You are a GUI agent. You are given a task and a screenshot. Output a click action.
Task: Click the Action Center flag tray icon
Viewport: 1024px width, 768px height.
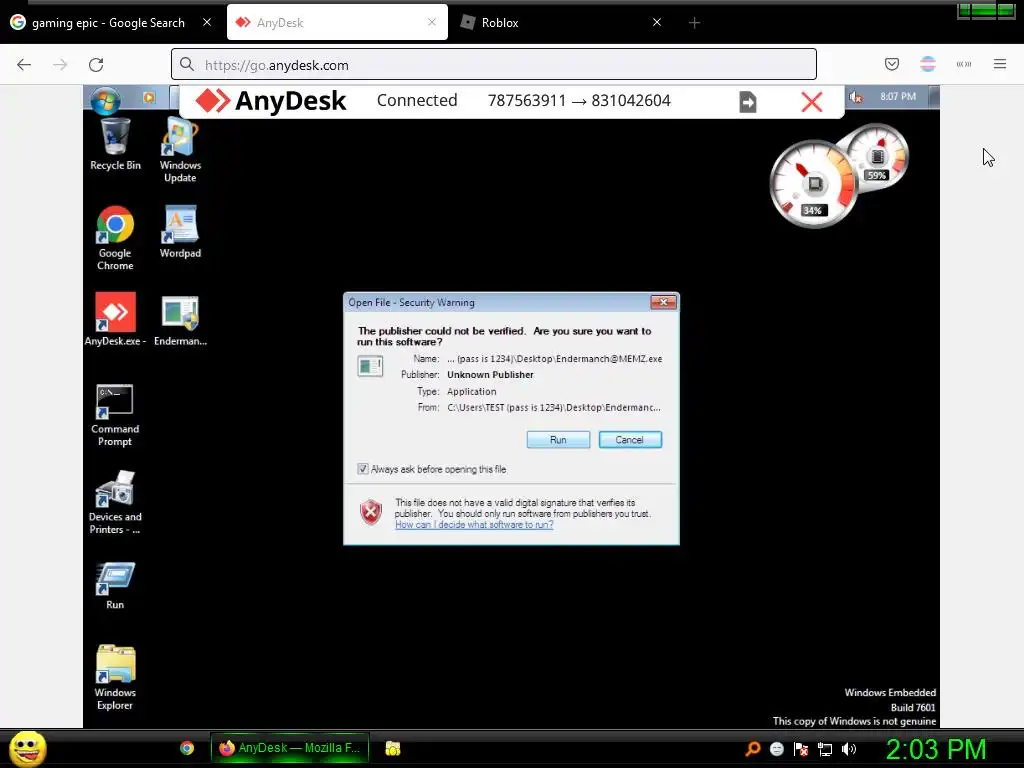pyautogui.click(x=801, y=749)
